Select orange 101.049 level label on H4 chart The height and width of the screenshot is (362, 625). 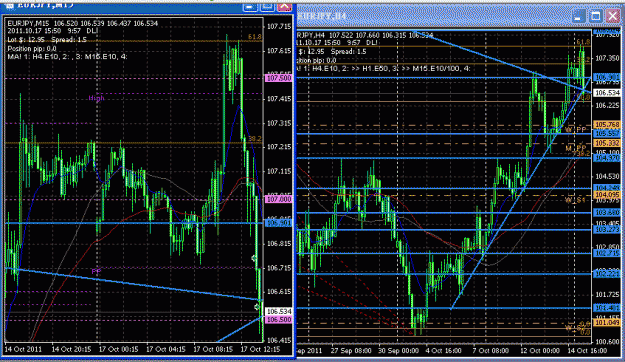click(607, 323)
